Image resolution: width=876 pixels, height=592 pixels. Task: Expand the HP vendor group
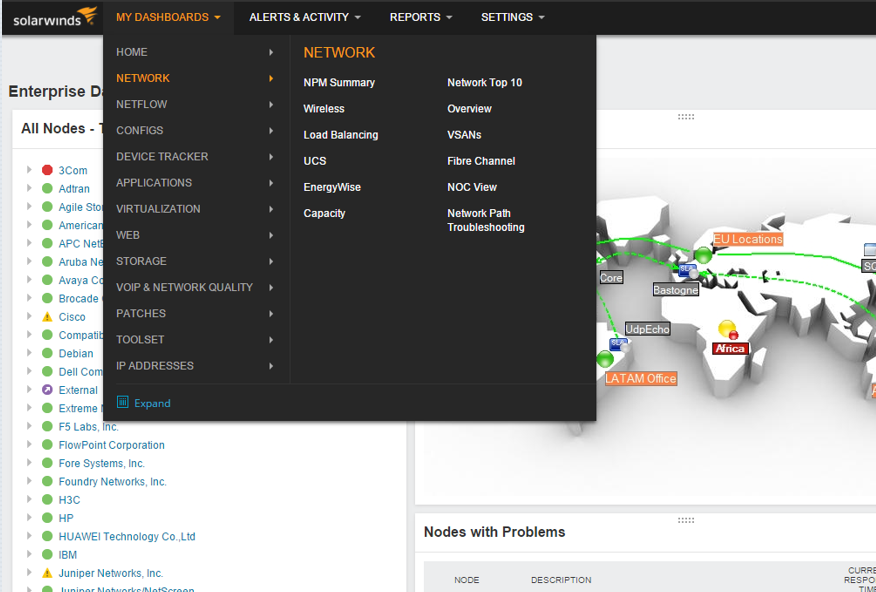(x=29, y=517)
